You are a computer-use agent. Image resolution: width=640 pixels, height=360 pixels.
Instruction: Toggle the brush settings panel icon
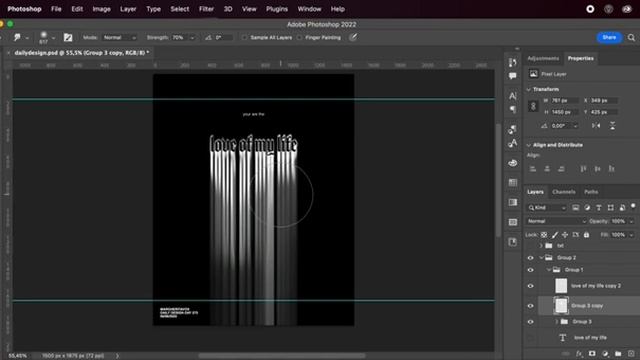[68, 38]
